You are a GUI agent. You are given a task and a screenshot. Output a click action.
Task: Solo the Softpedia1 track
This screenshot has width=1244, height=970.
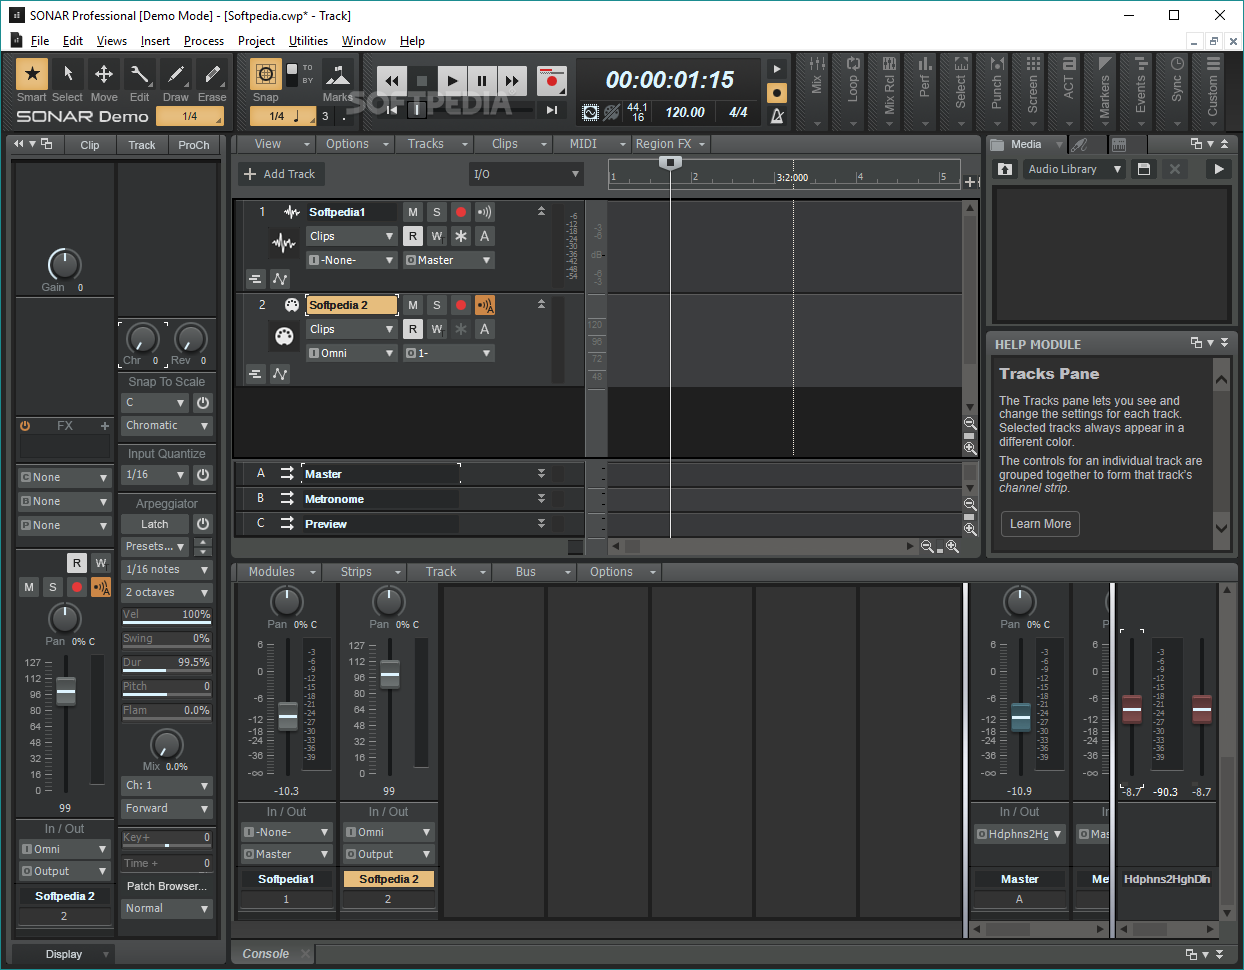437,212
